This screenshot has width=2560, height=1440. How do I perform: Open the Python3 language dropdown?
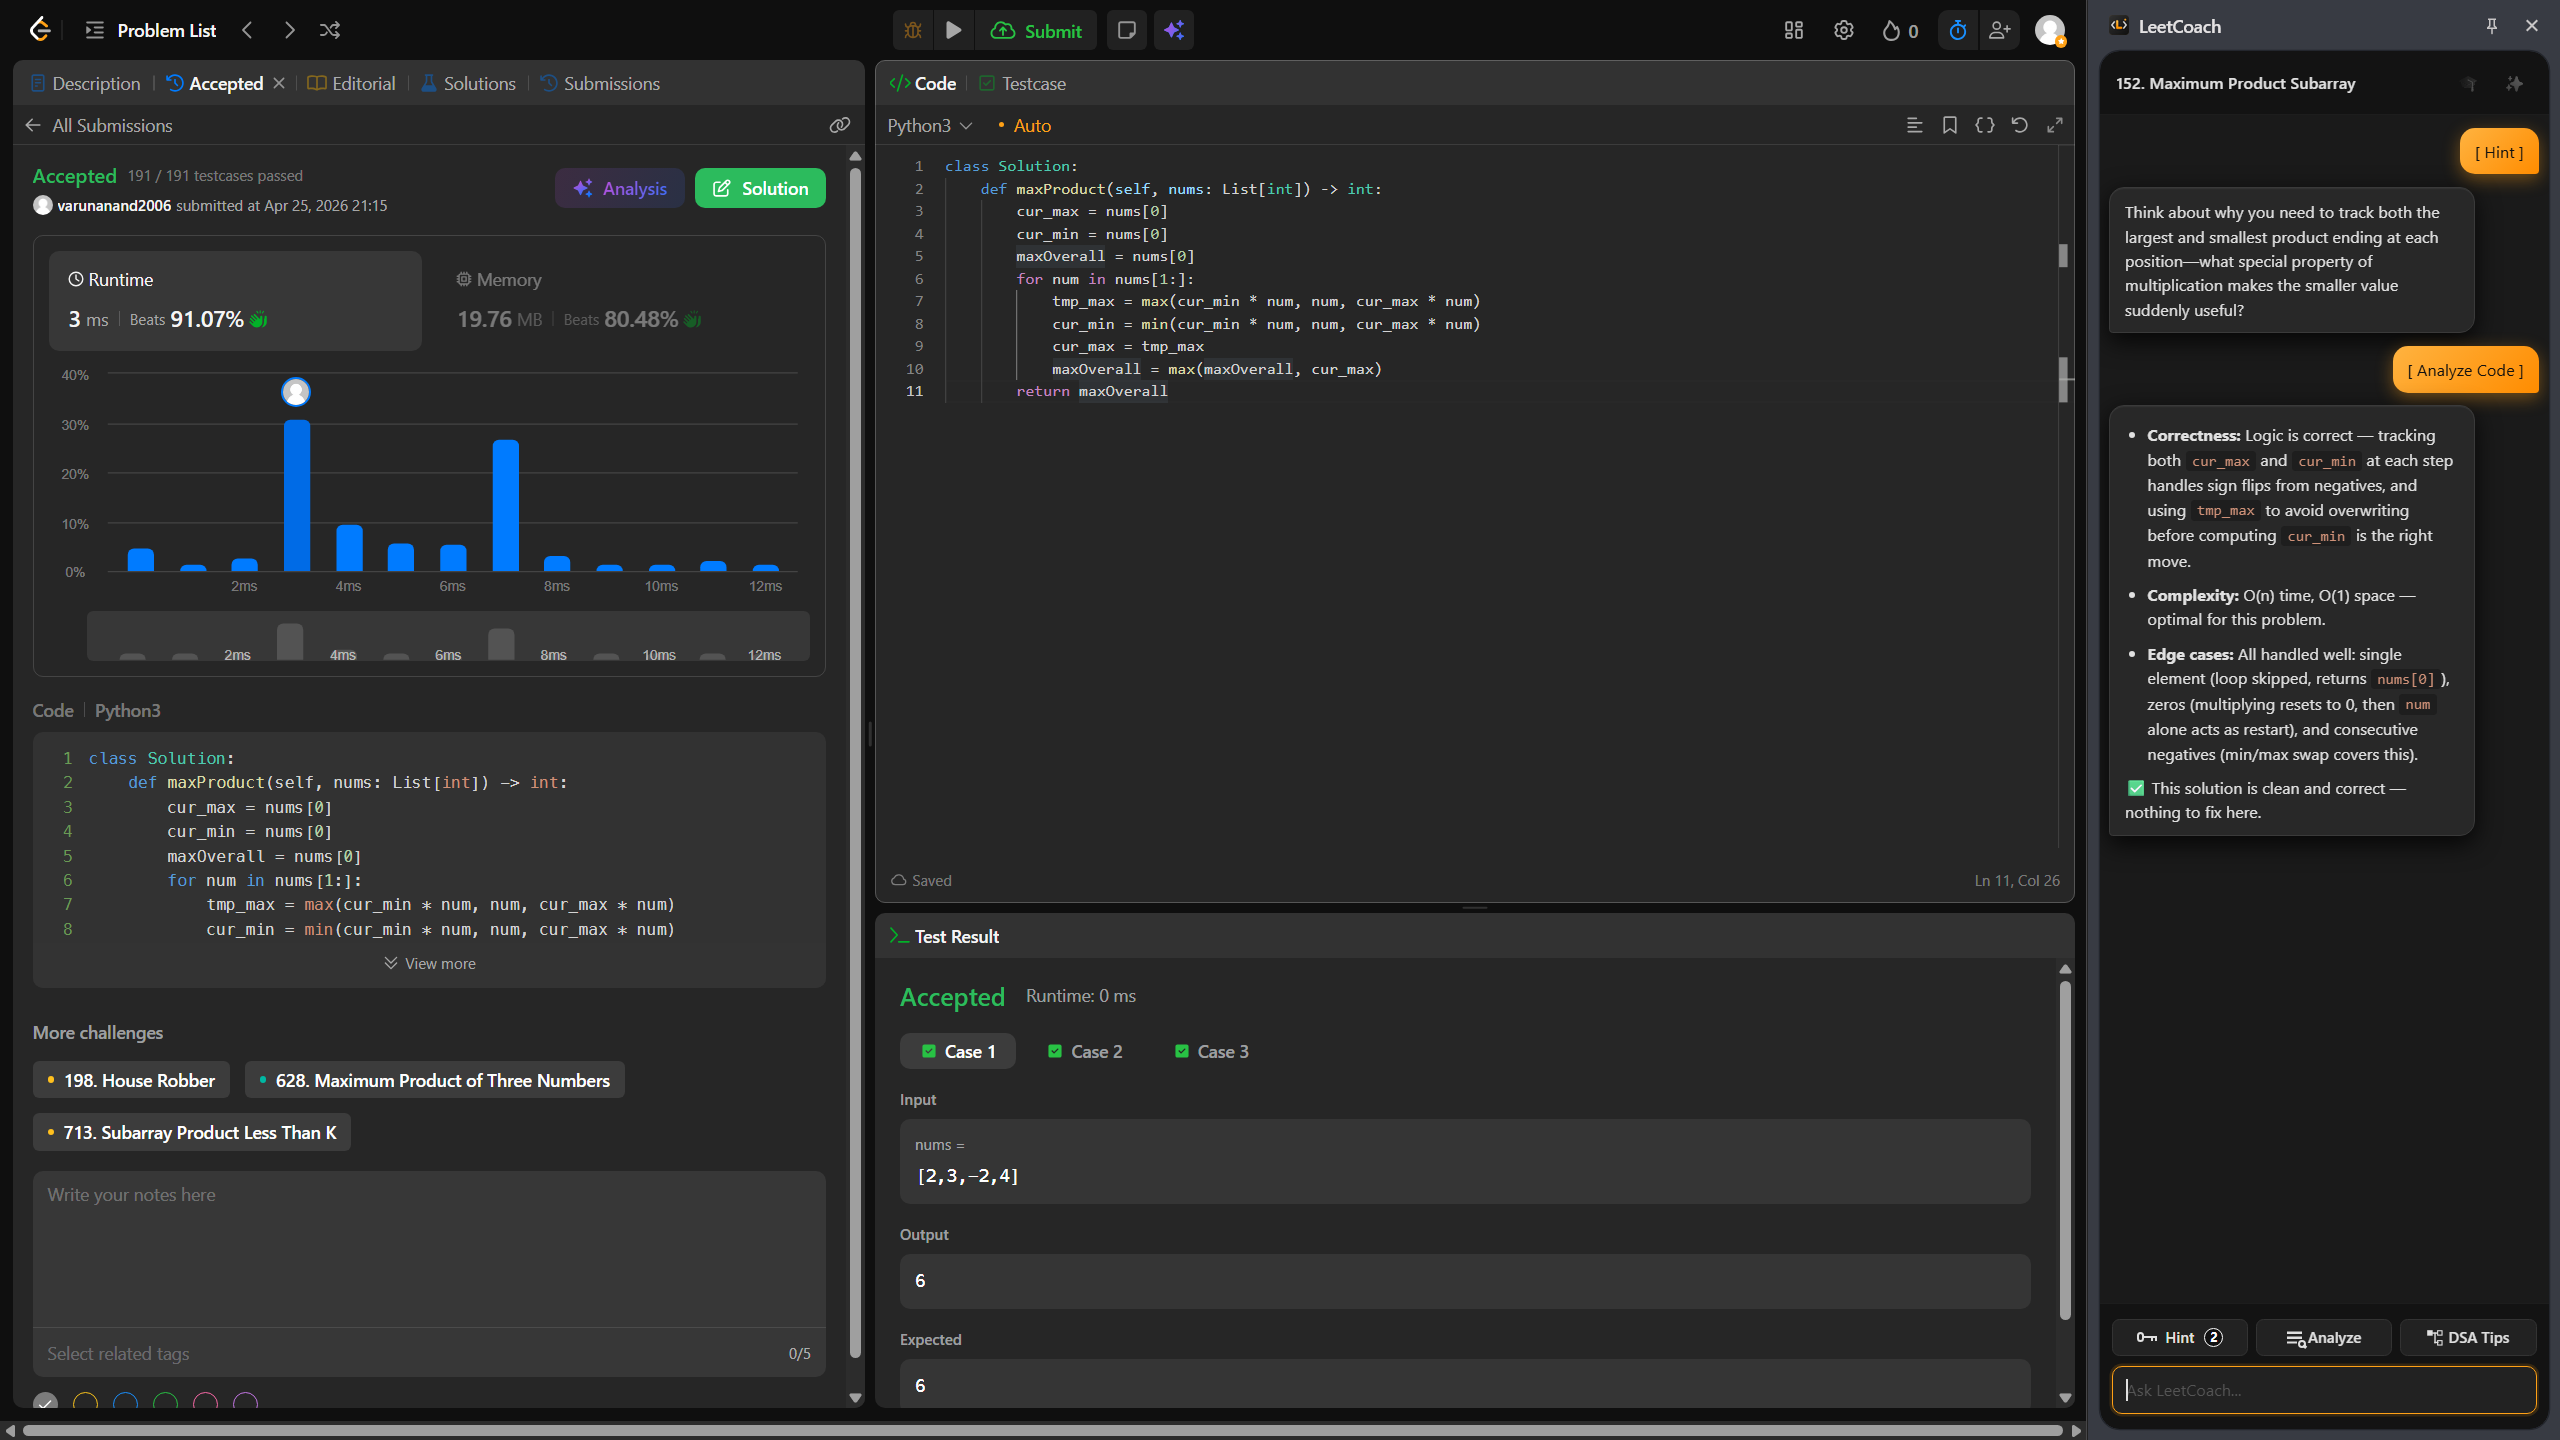pos(929,126)
